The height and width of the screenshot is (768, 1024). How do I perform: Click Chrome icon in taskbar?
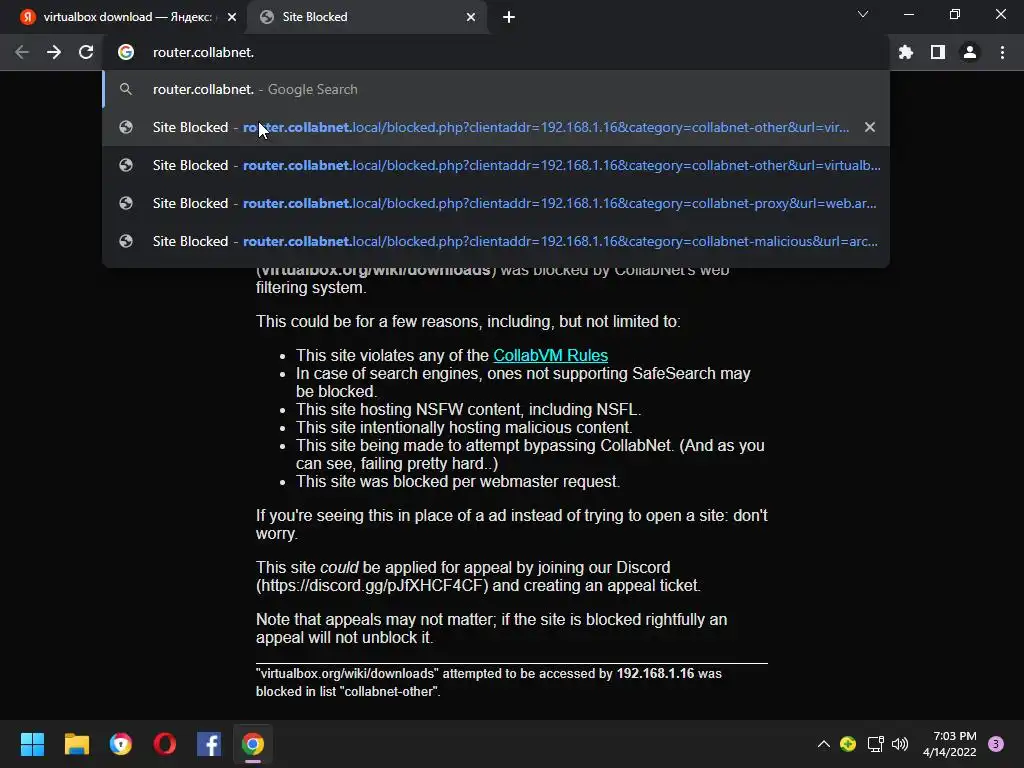253,744
